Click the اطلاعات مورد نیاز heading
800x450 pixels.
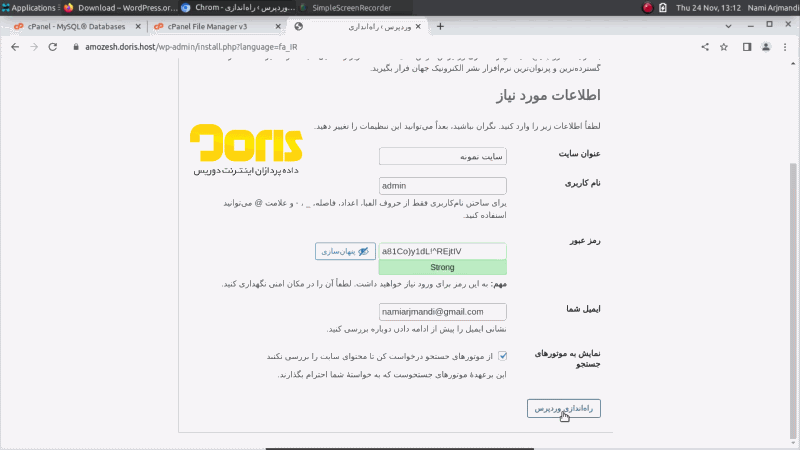(x=548, y=95)
